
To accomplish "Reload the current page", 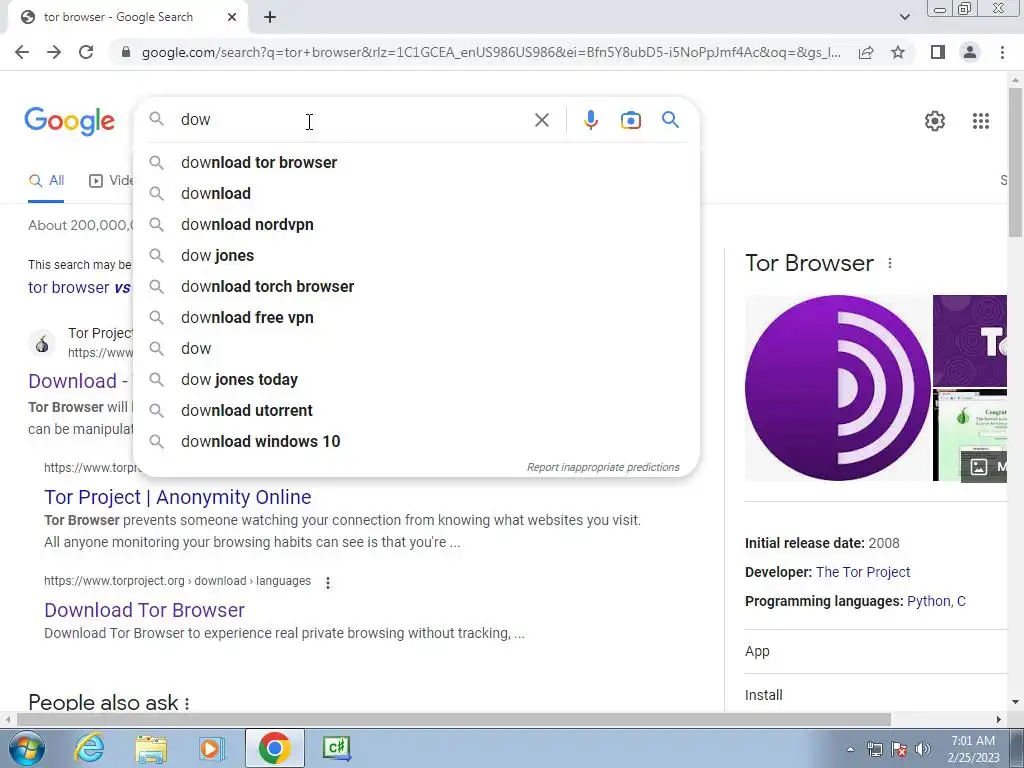I will point(86,52).
